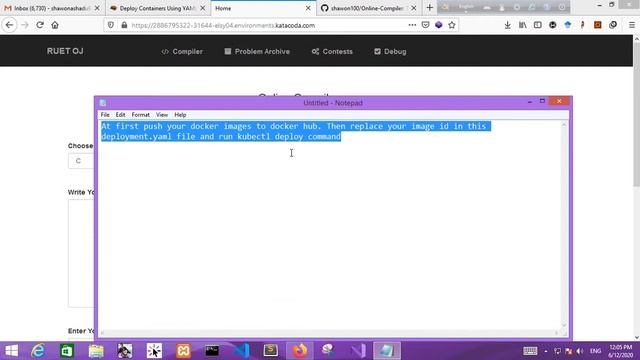Open the Notepad Format menu

click(140, 115)
